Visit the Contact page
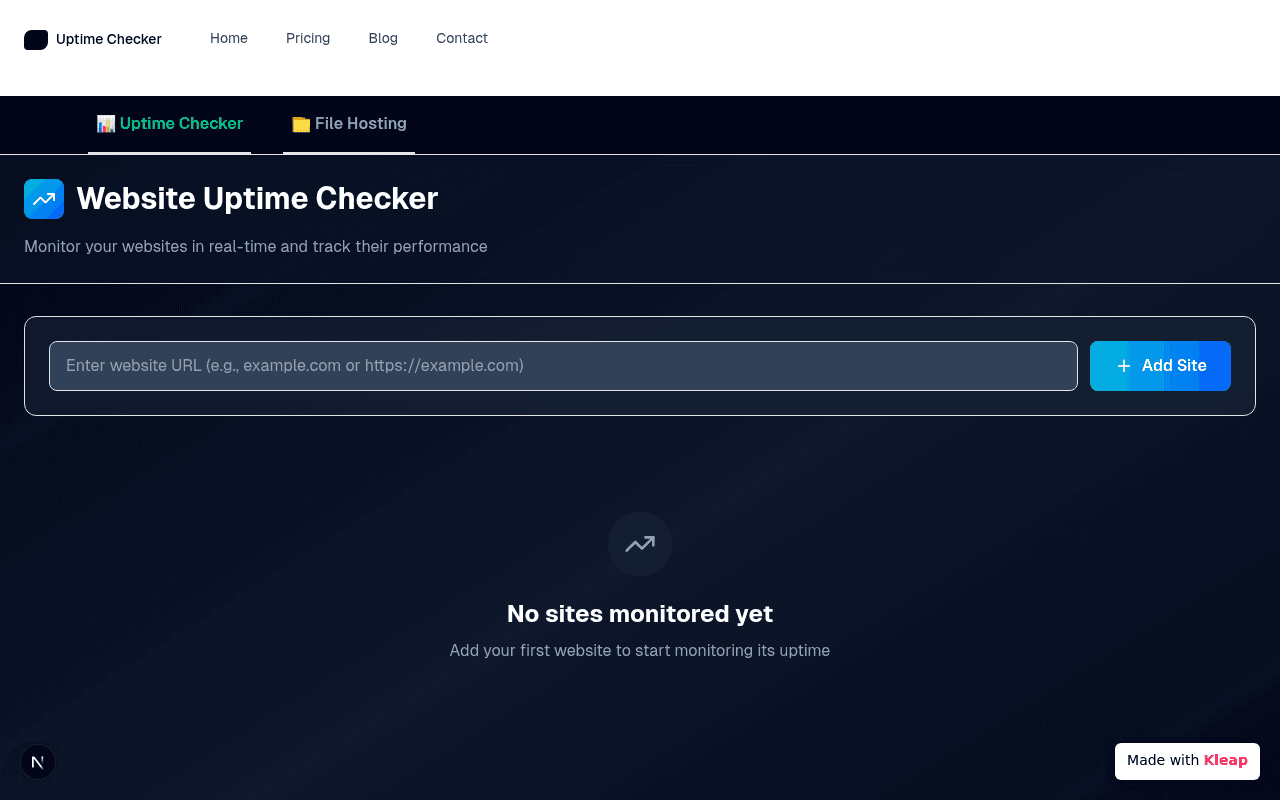The height and width of the screenshot is (800, 1280). click(462, 38)
